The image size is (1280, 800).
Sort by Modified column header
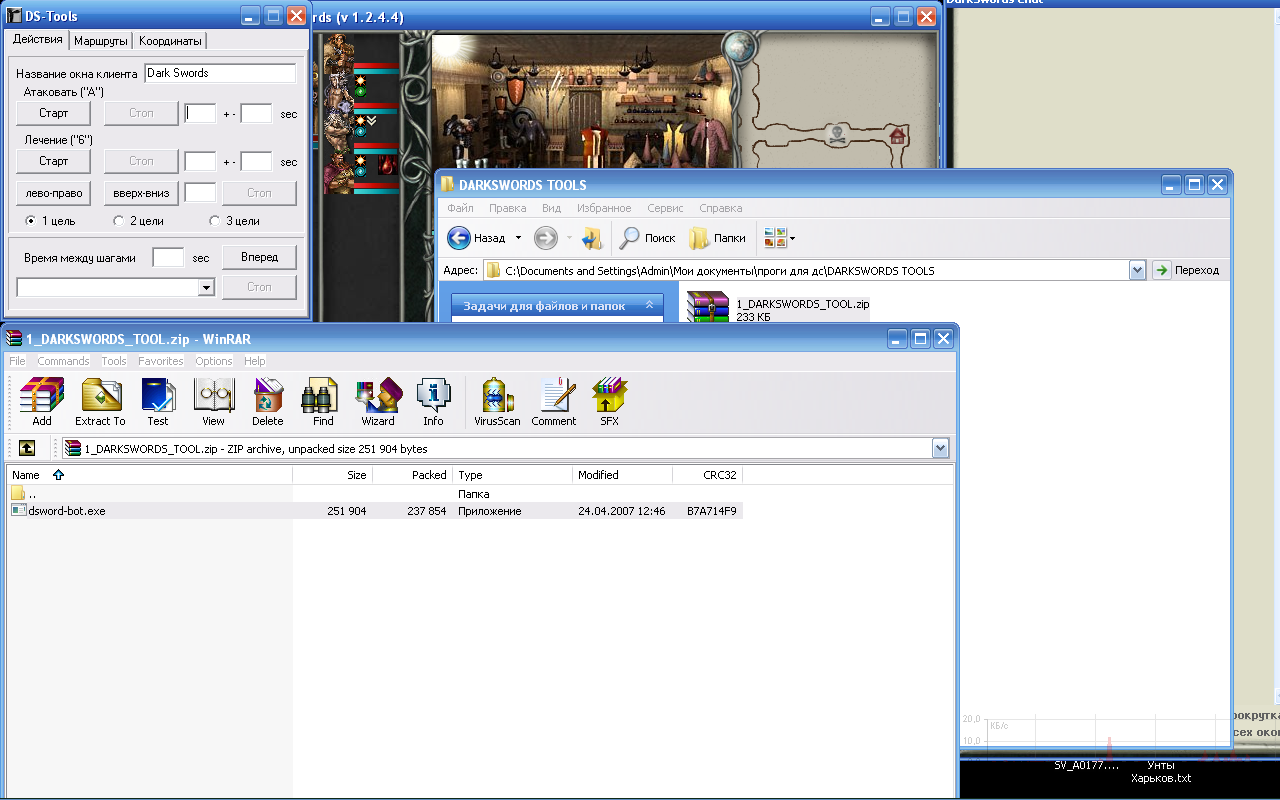click(x=622, y=475)
